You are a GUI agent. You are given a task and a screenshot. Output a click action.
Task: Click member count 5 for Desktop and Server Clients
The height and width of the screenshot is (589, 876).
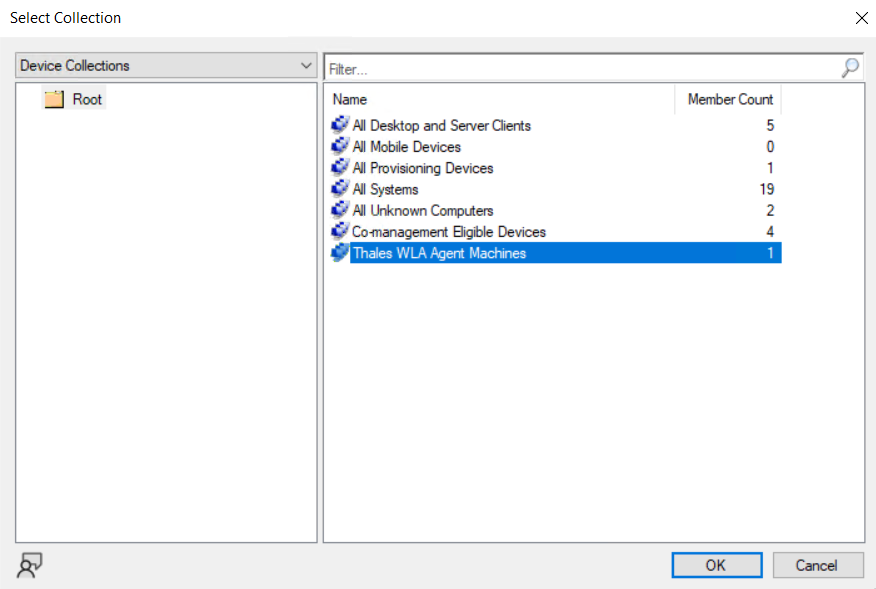(x=770, y=125)
